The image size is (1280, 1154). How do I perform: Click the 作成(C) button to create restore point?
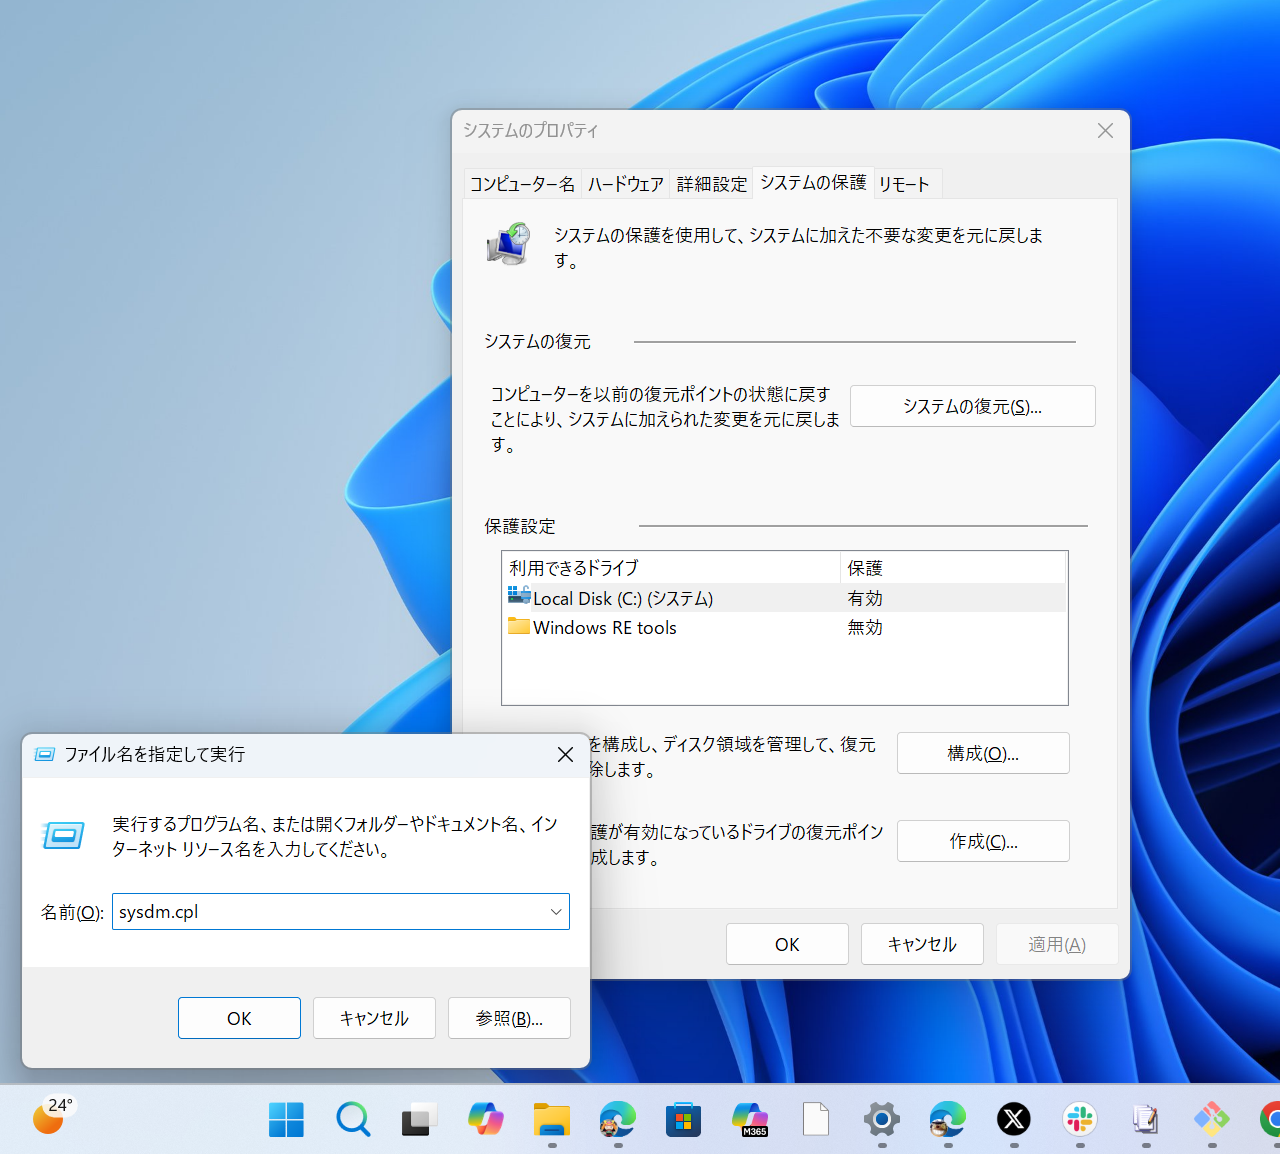pos(982,841)
